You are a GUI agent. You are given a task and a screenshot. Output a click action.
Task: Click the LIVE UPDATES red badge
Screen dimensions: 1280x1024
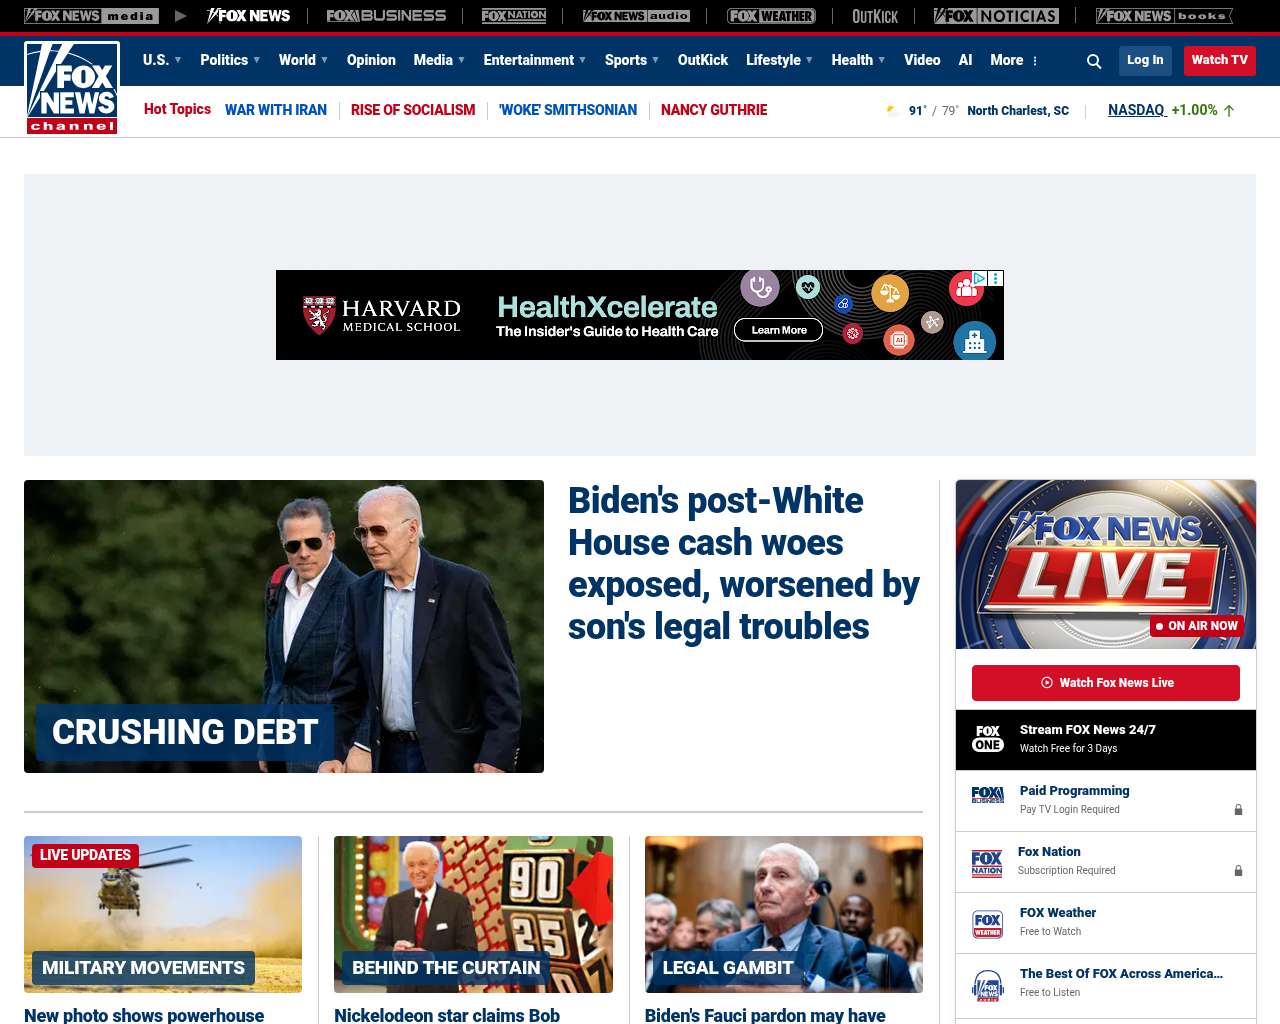pyautogui.click(x=85, y=855)
